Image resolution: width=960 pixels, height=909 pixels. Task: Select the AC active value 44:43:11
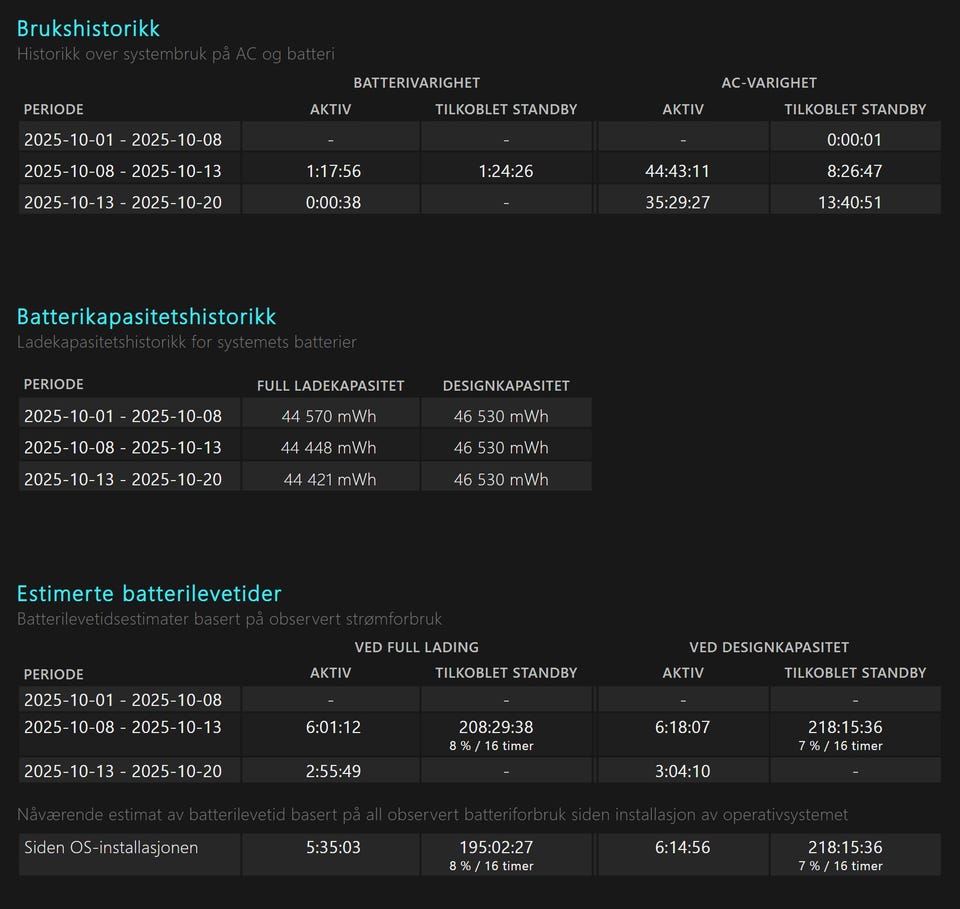tap(677, 171)
